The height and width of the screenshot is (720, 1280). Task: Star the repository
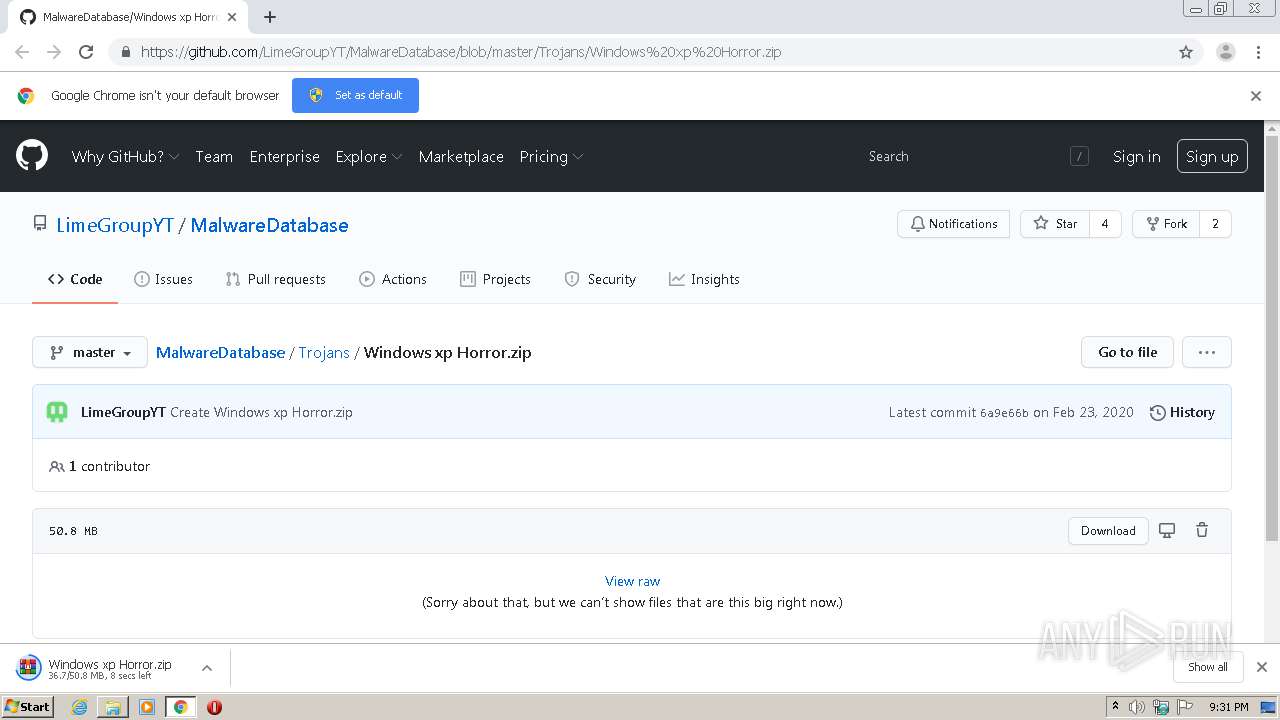(x=1055, y=224)
